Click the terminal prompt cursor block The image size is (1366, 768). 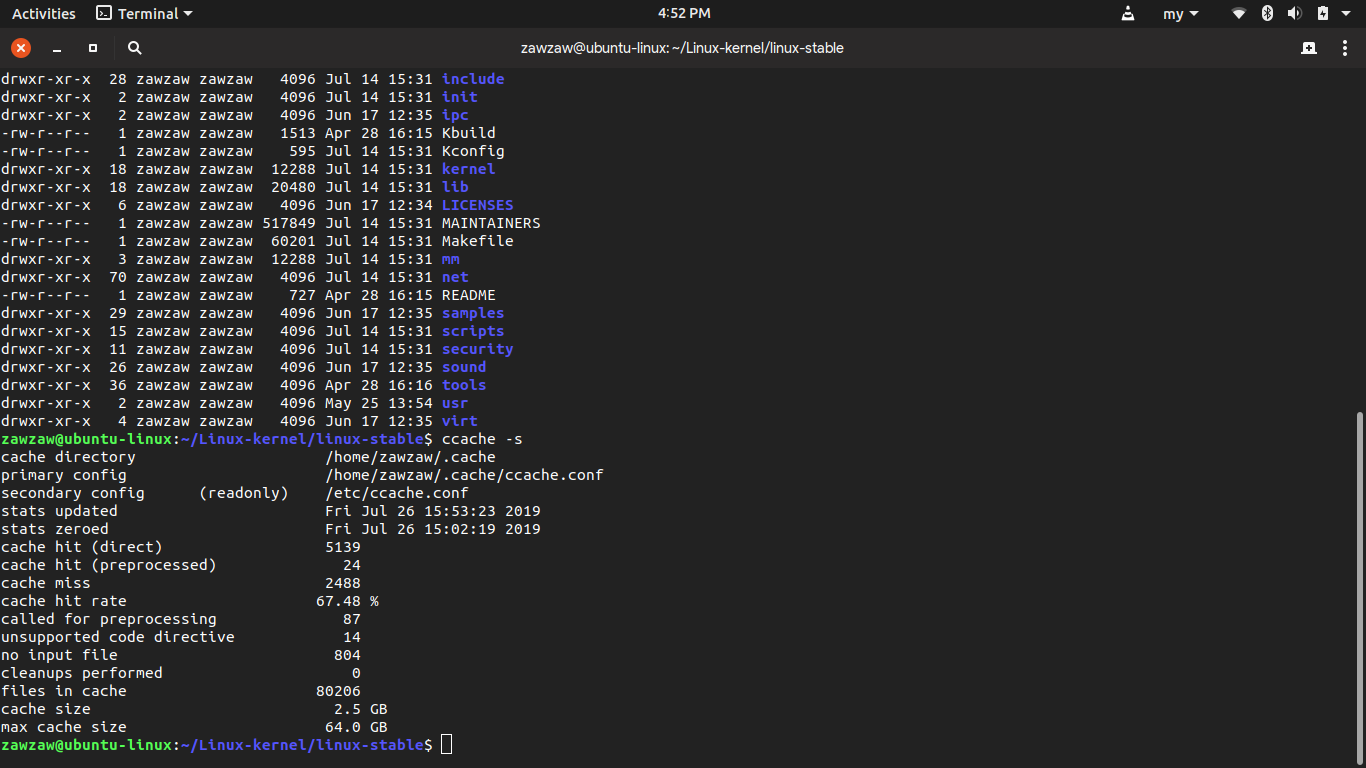(x=446, y=745)
